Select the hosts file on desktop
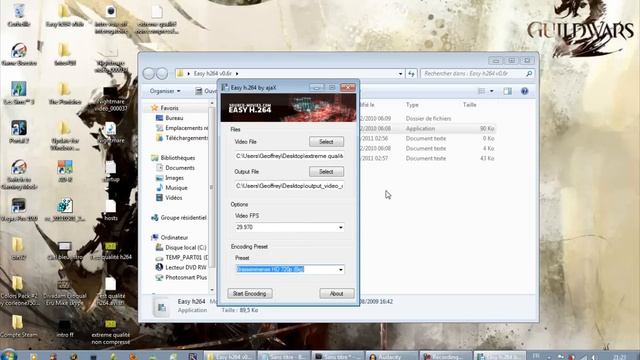This screenshot has width=640, height=360. pyautogui.click(x=111, y=210)
